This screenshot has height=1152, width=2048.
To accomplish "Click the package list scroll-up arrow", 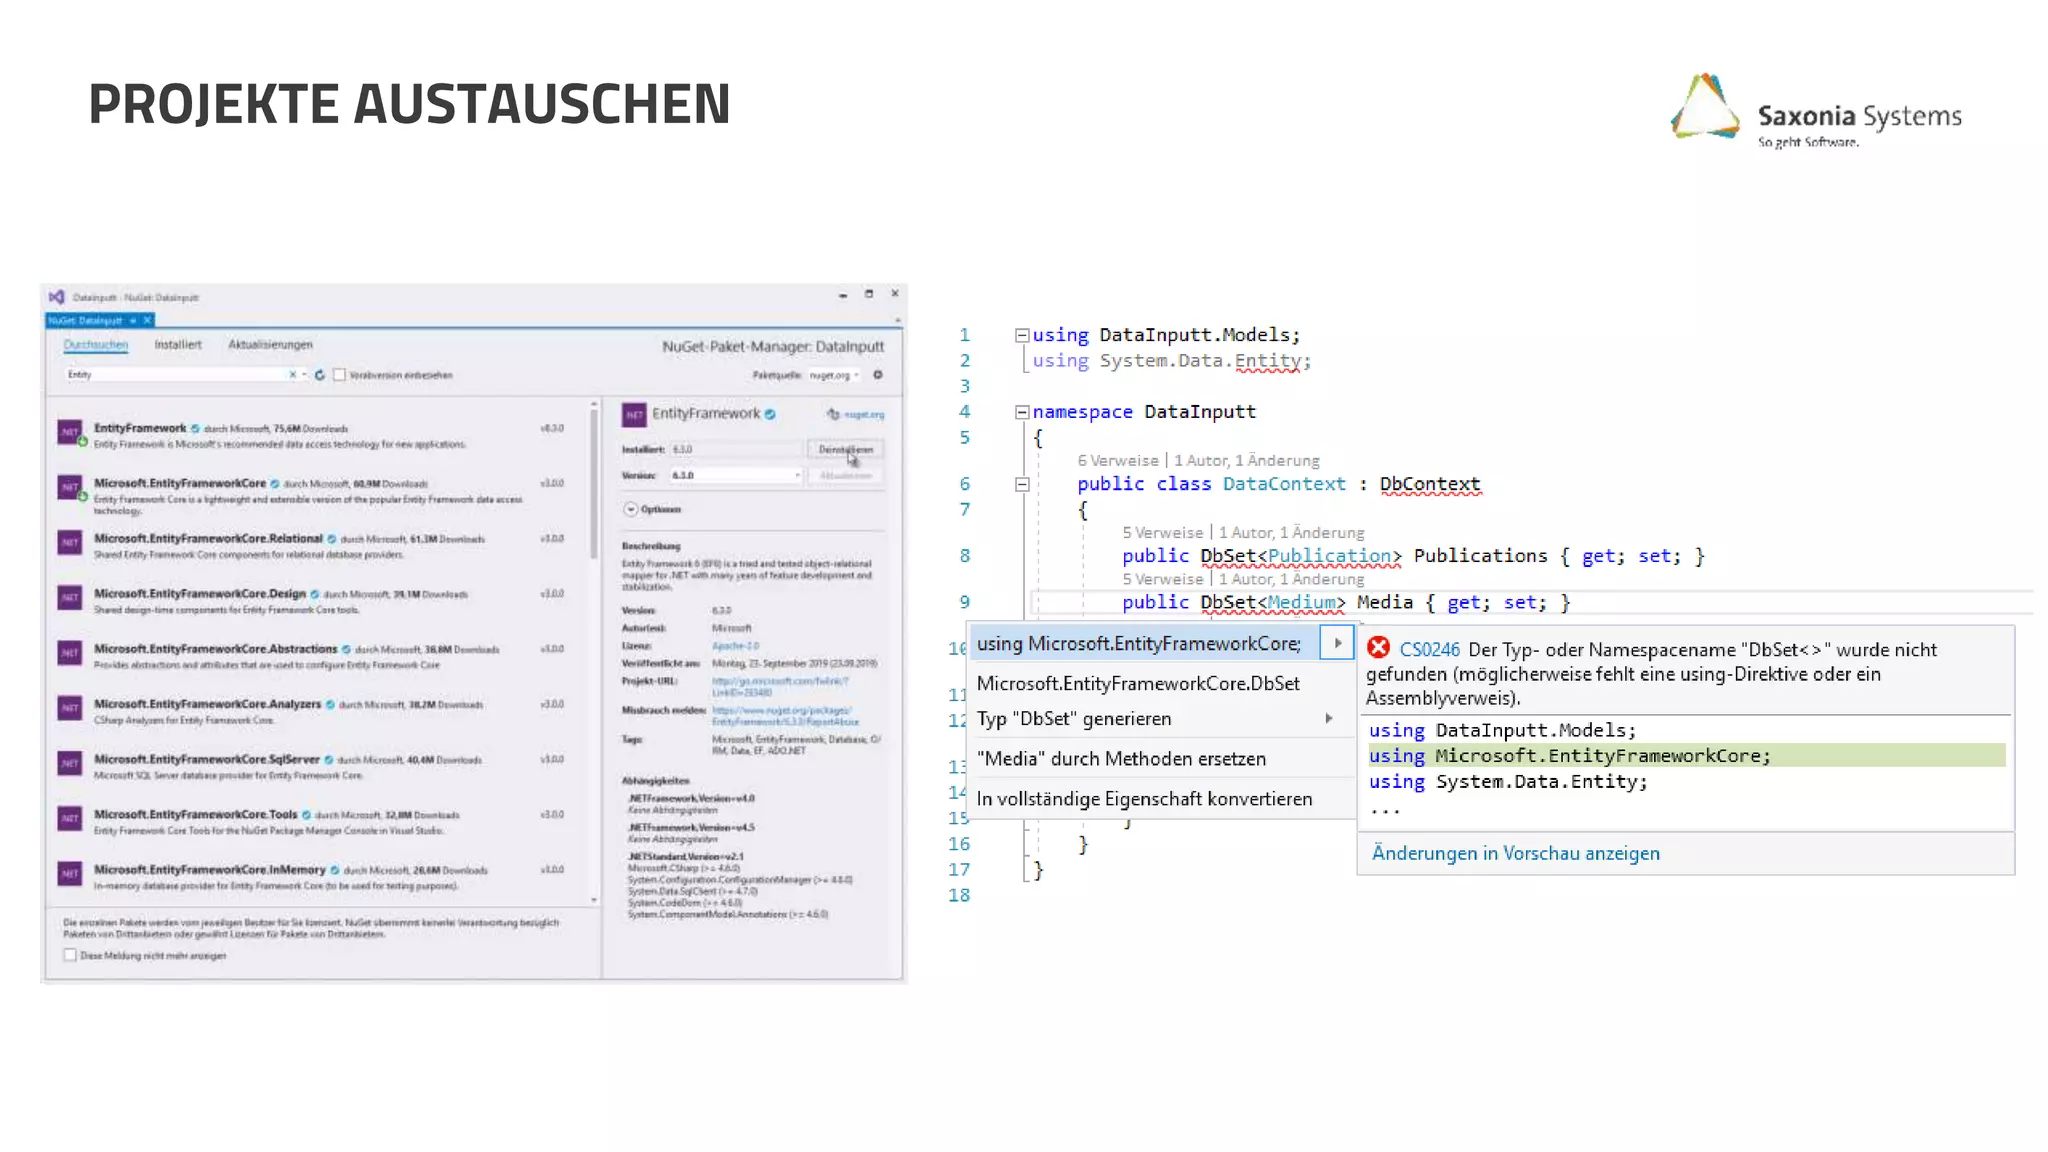I will point(594,403).
